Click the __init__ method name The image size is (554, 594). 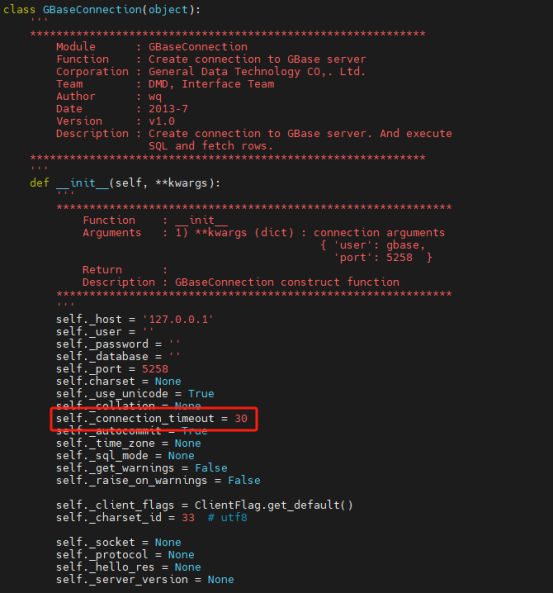(x=83, y=183)
